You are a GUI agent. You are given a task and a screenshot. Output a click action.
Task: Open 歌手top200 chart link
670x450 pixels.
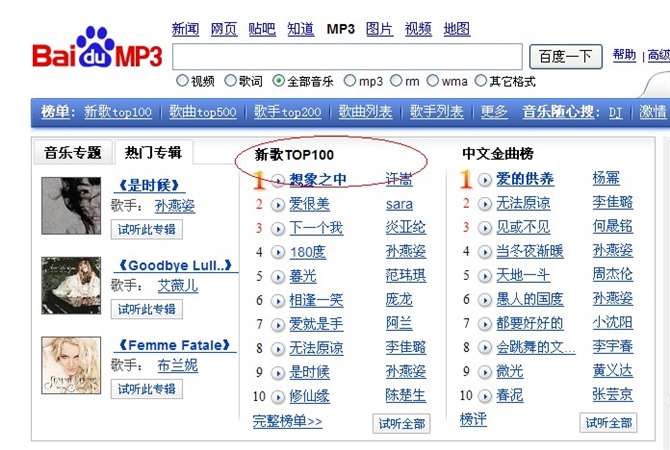288,112
